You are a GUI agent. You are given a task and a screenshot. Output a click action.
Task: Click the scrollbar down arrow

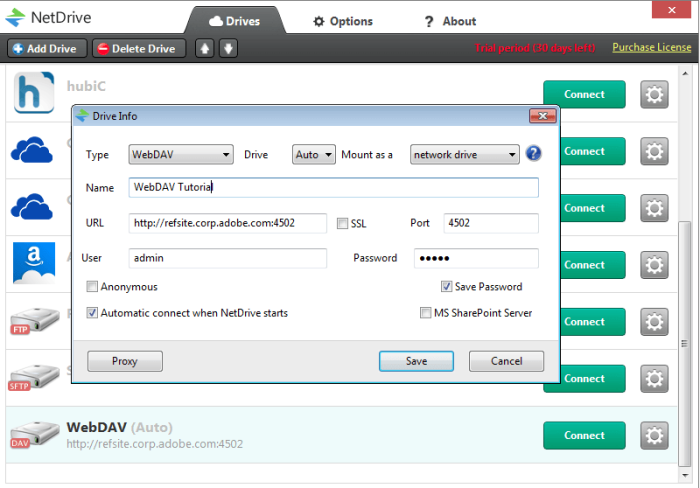685,475
